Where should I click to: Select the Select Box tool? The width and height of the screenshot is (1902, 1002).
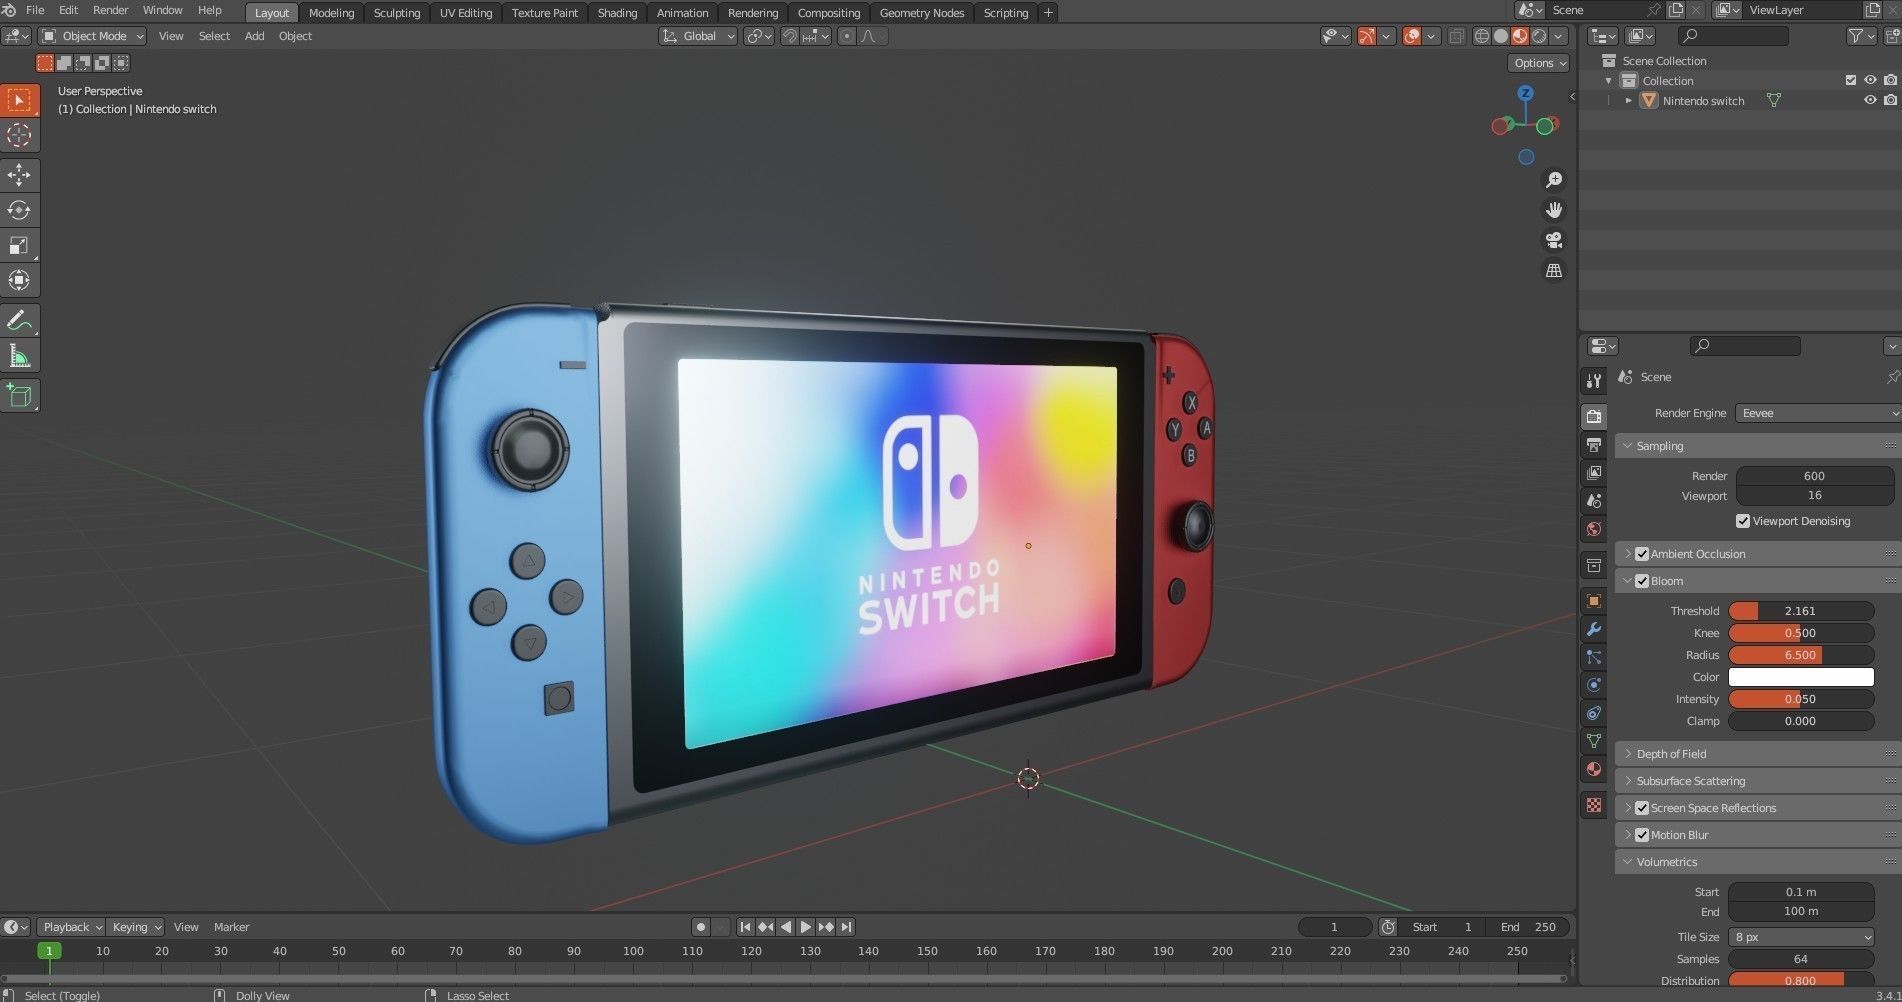(19, 100)
